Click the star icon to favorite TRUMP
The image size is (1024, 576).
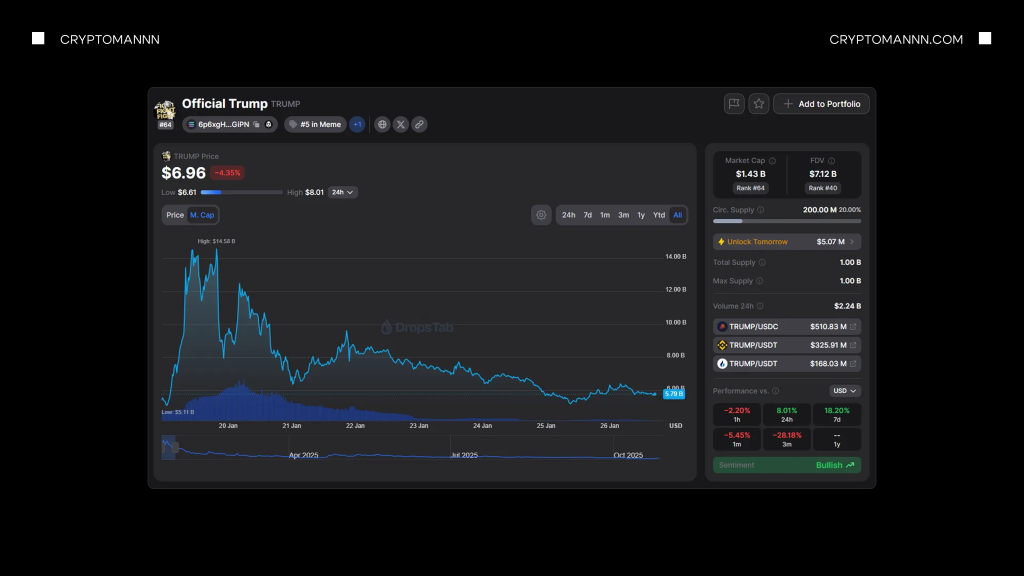point(758,103)
